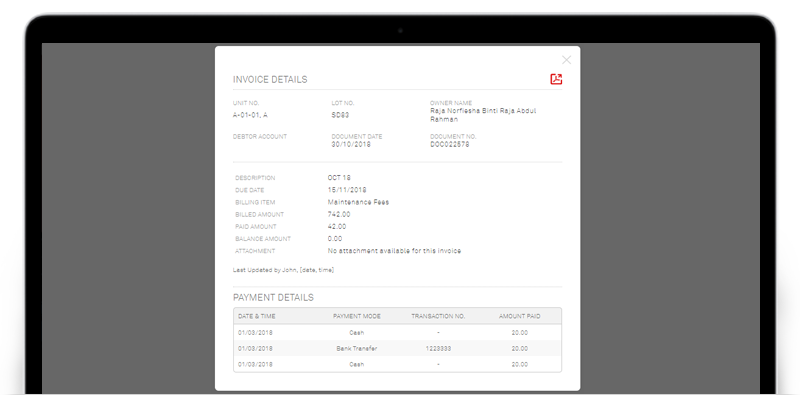Select billing item Maintenance Fees
The width and height of the screenshot is (800, 395).
[x=358, y=202]
